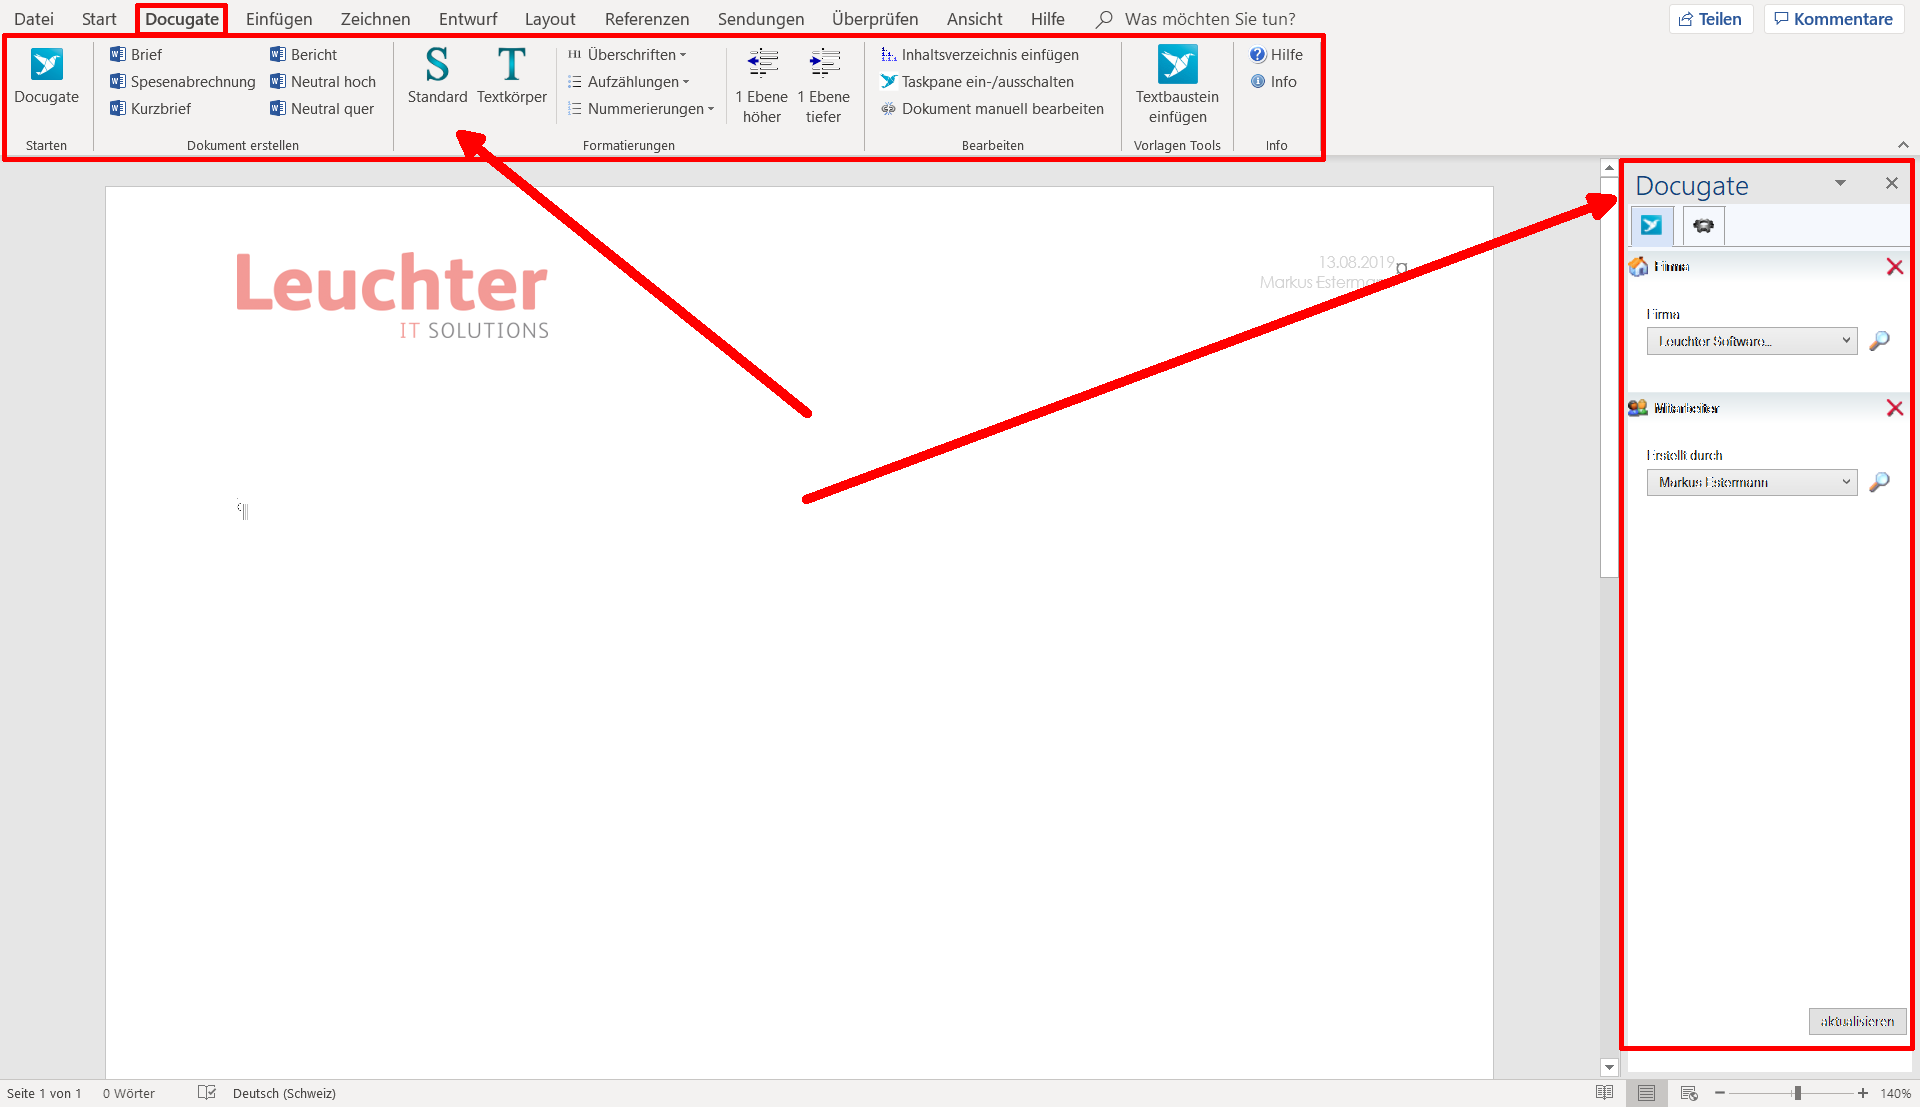This screenshot has height=1107, width=1920.
Task: Open Docugate task pane options arrow
Action: [x=1840, y=183]
